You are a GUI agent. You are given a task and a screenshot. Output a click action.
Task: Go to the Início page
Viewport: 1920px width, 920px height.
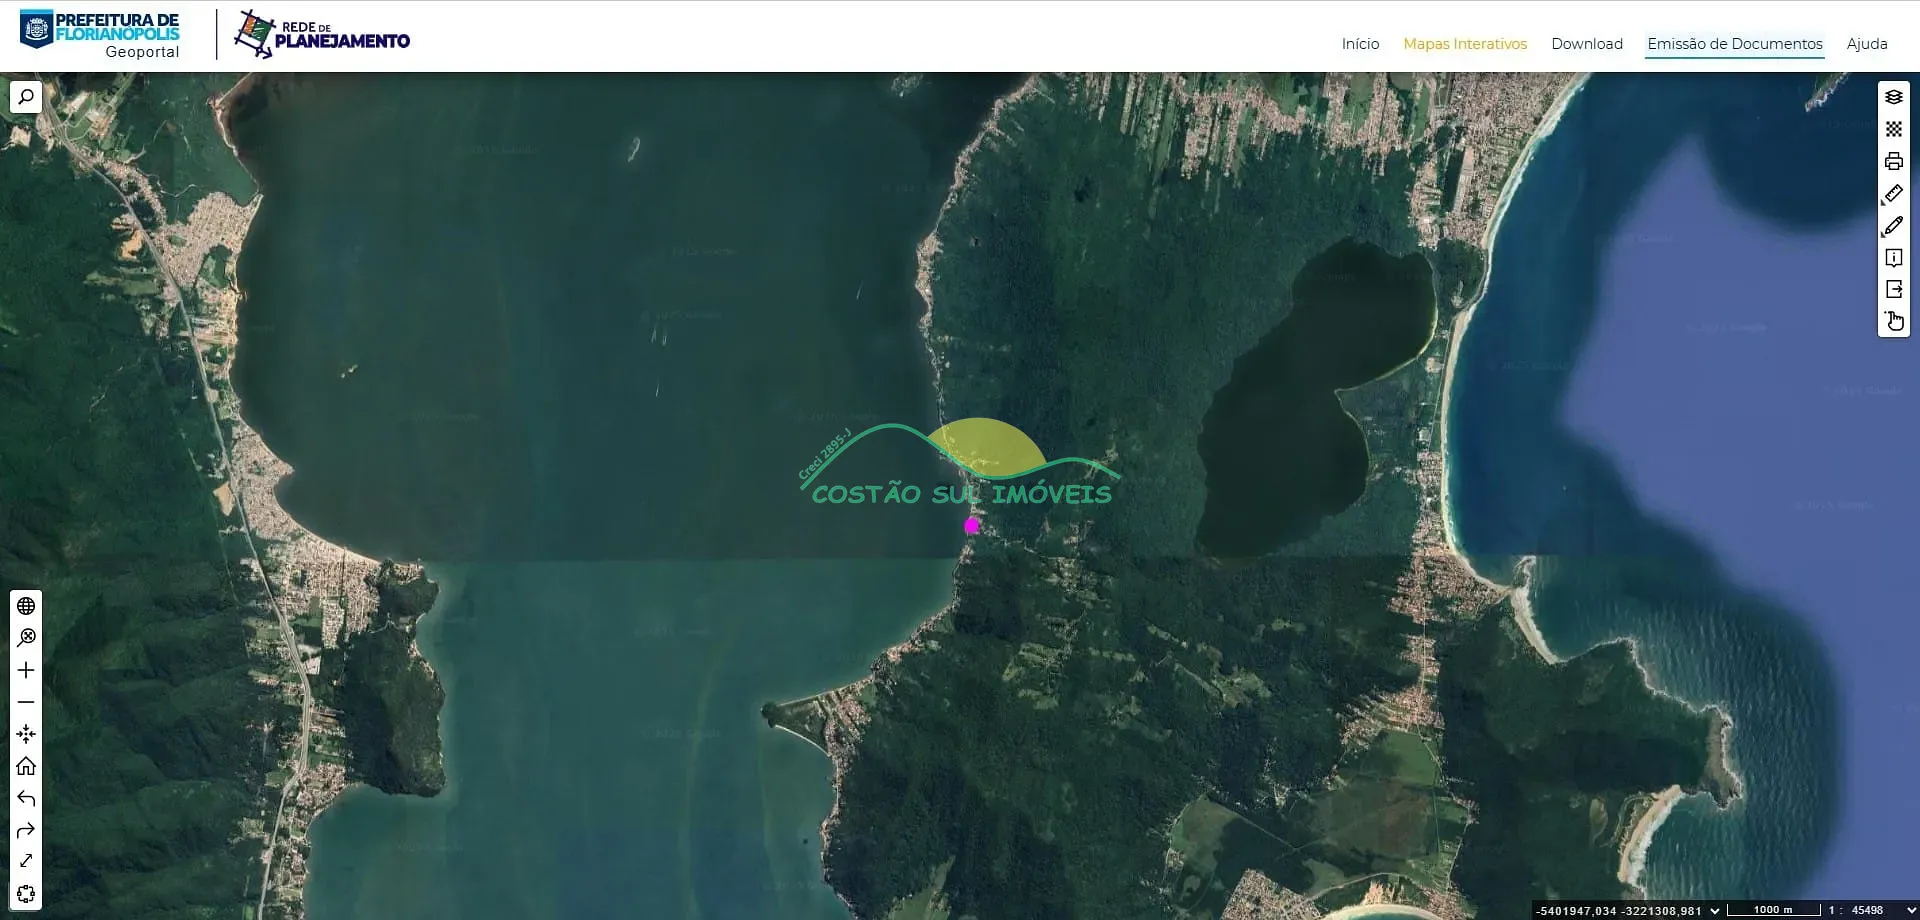(x=1360, y=44)
